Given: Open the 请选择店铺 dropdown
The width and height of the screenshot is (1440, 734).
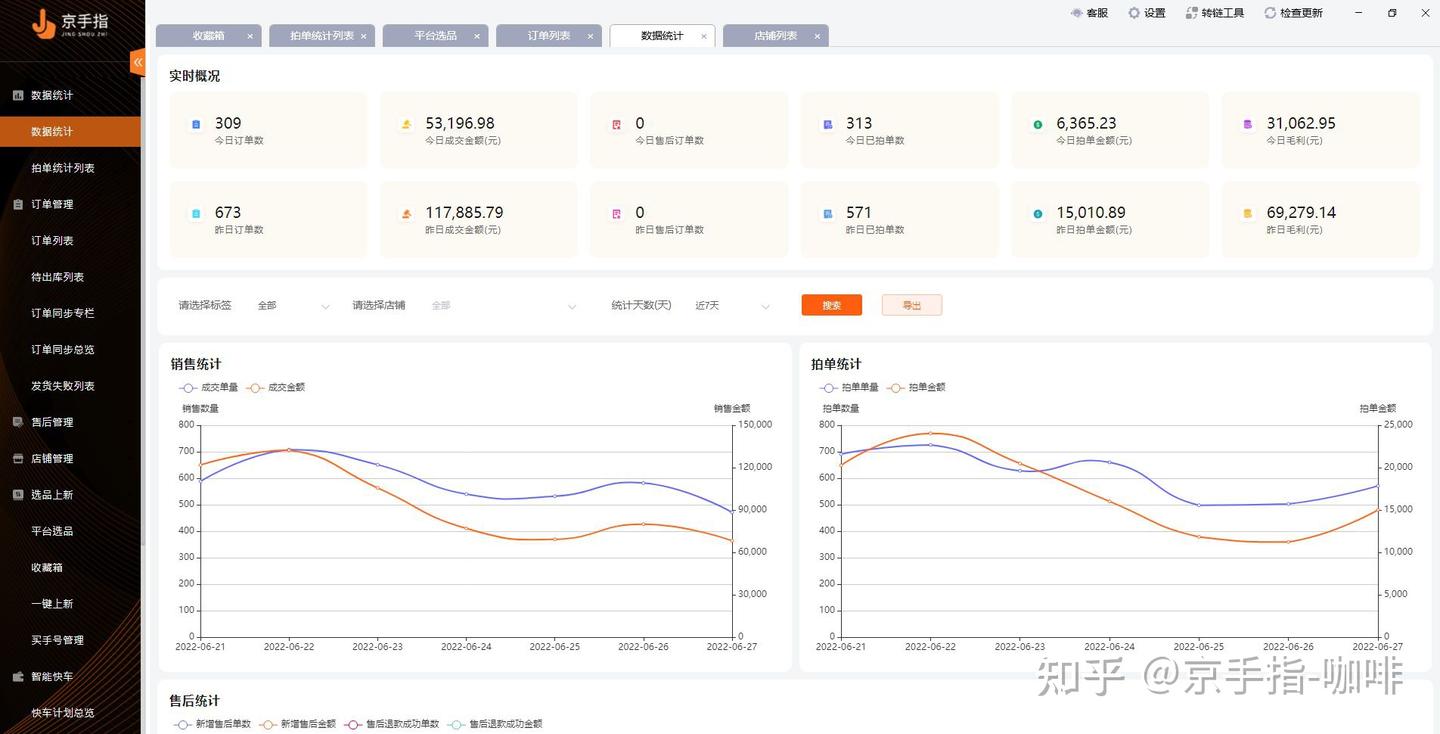Looking at the screenshot, I should 503,306.
